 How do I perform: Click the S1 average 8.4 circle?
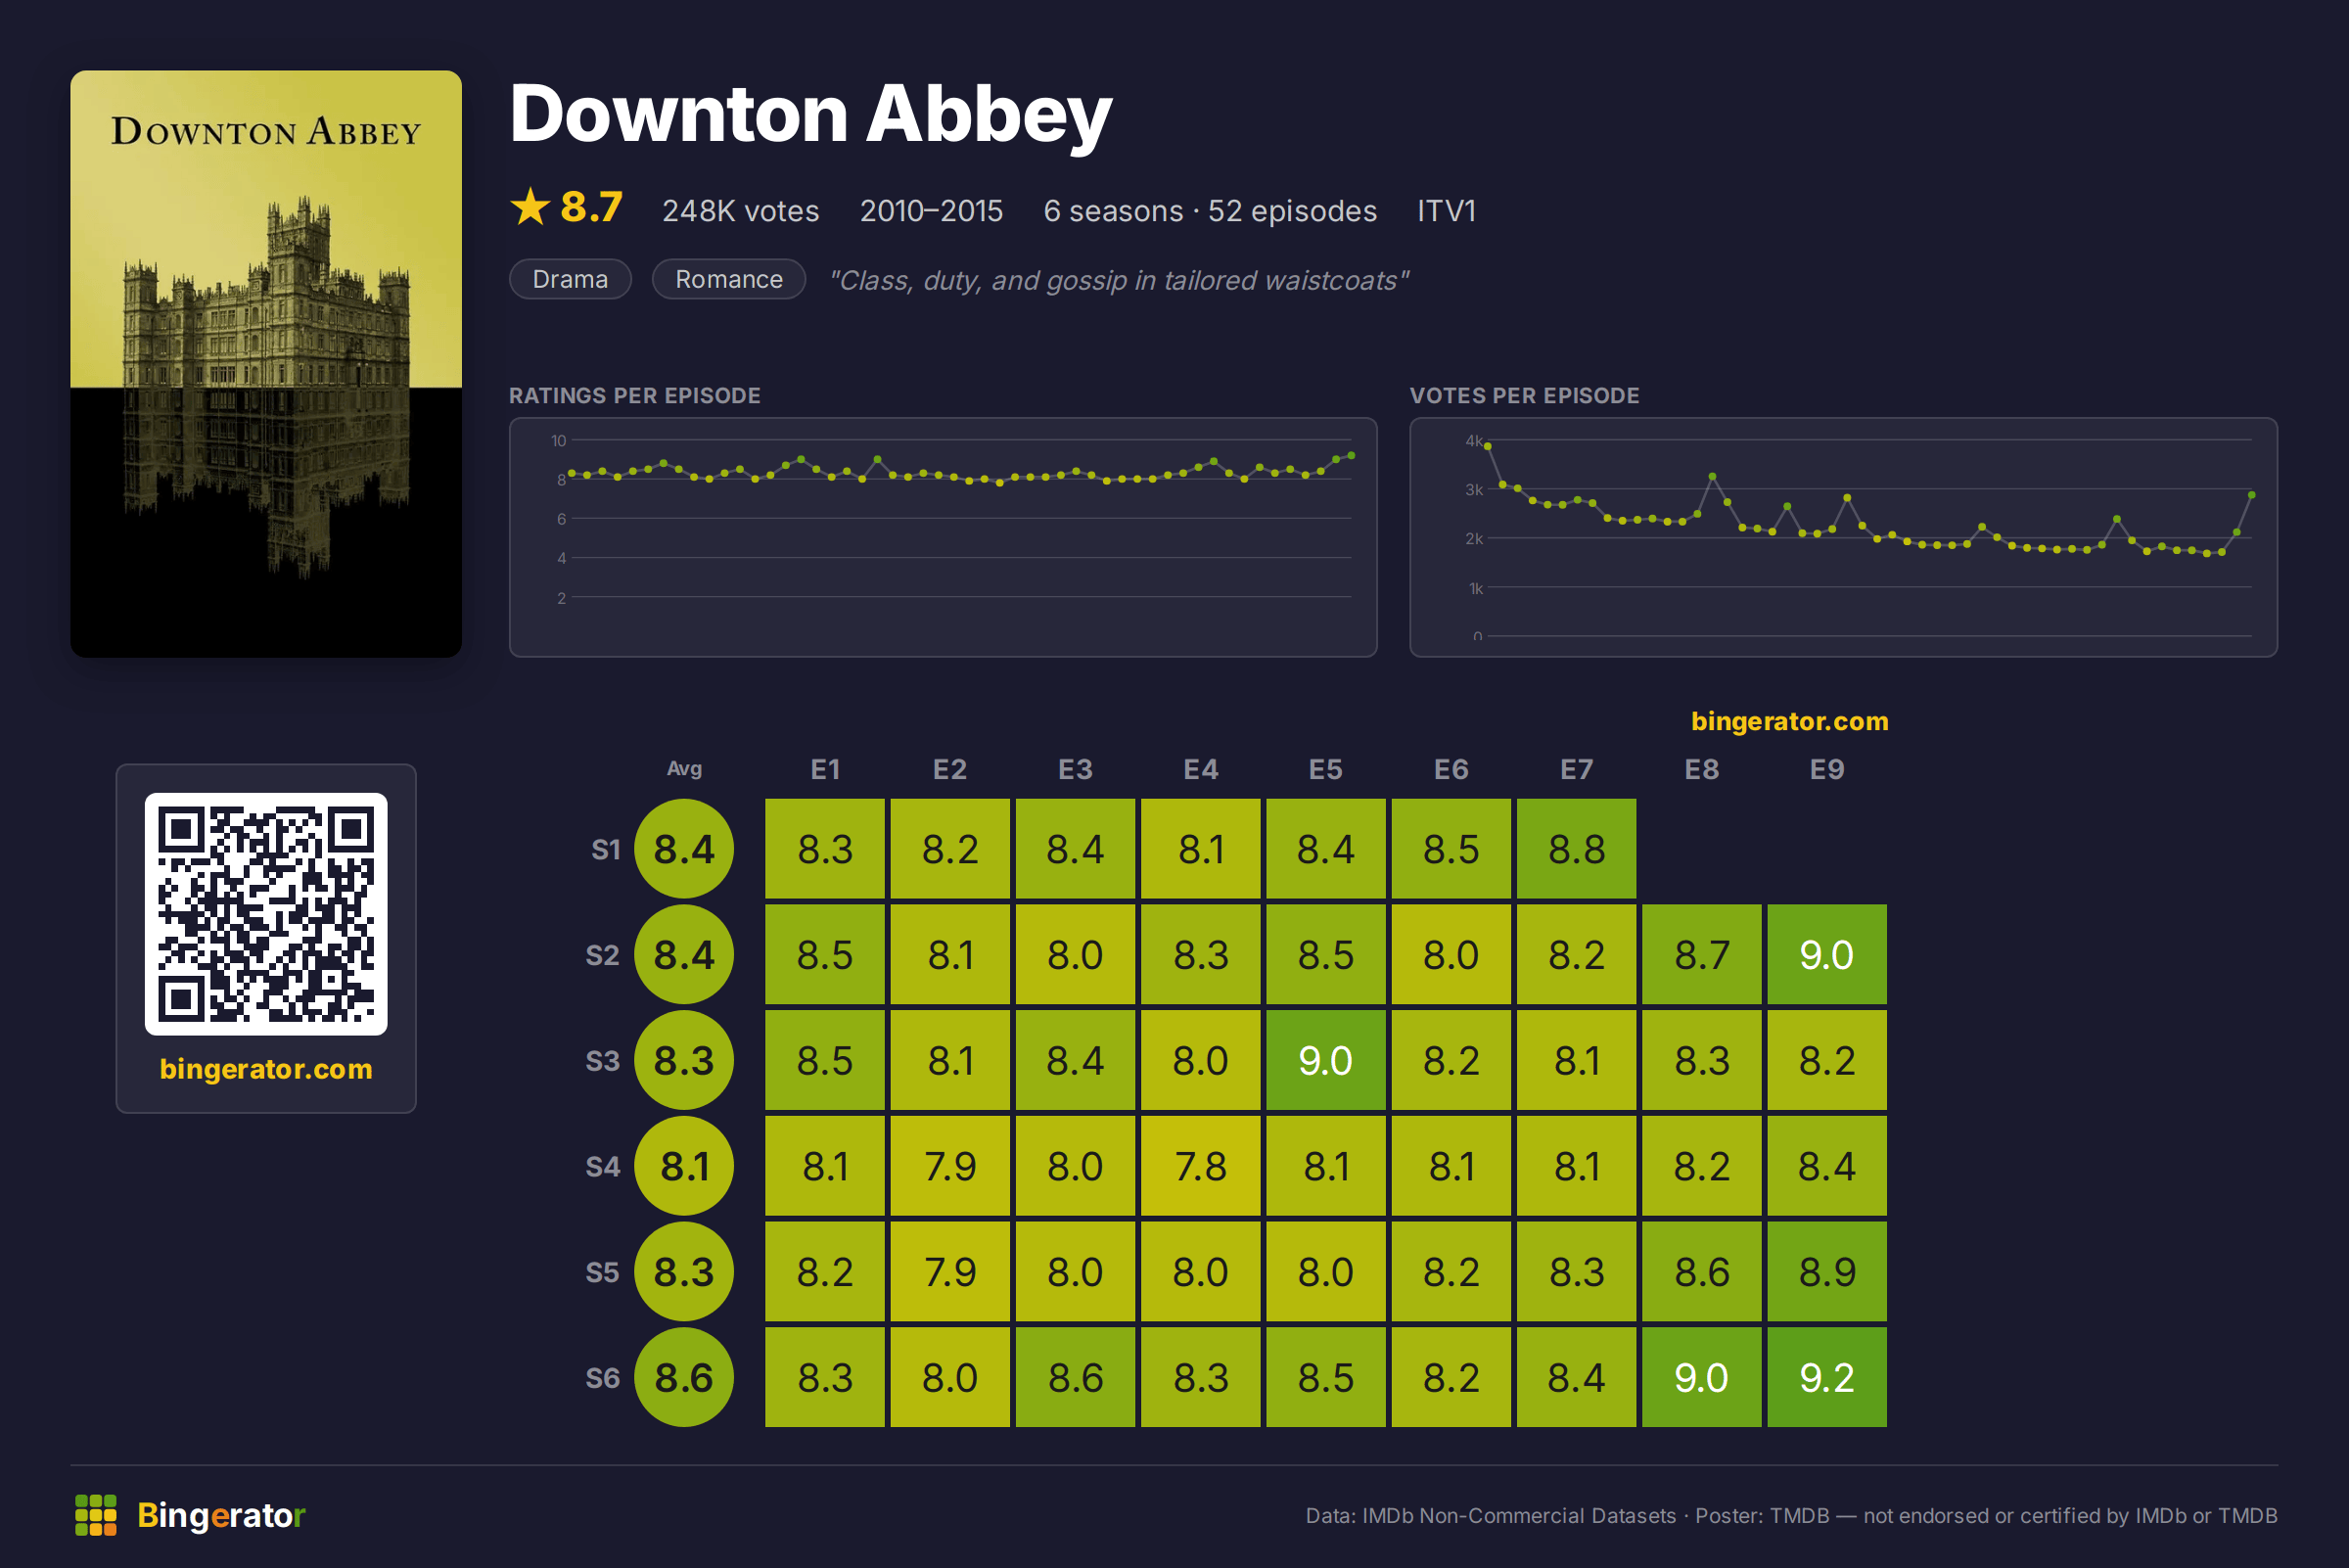coord(684,849)
